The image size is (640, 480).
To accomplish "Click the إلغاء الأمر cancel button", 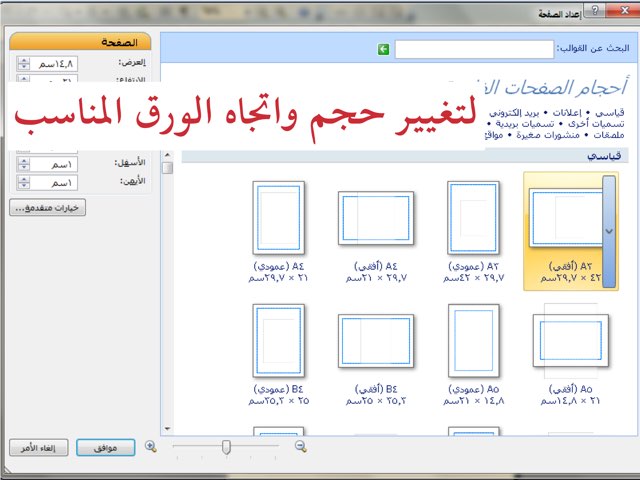I will 39,448.
